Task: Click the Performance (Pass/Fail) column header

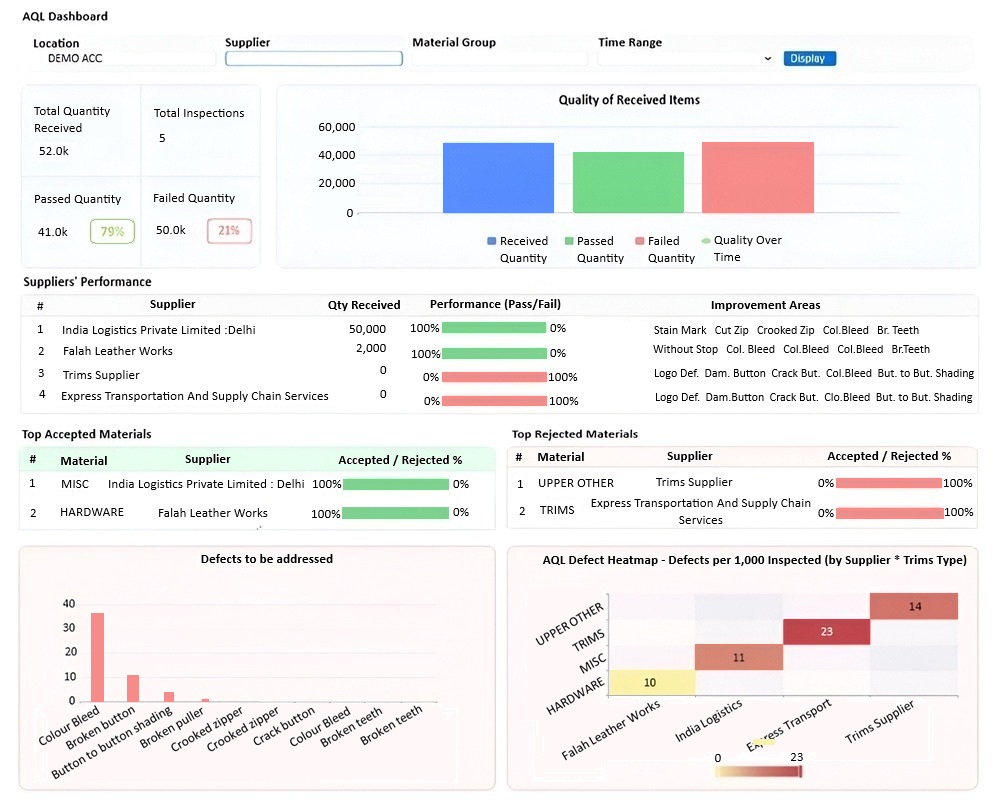Action: 496,304
